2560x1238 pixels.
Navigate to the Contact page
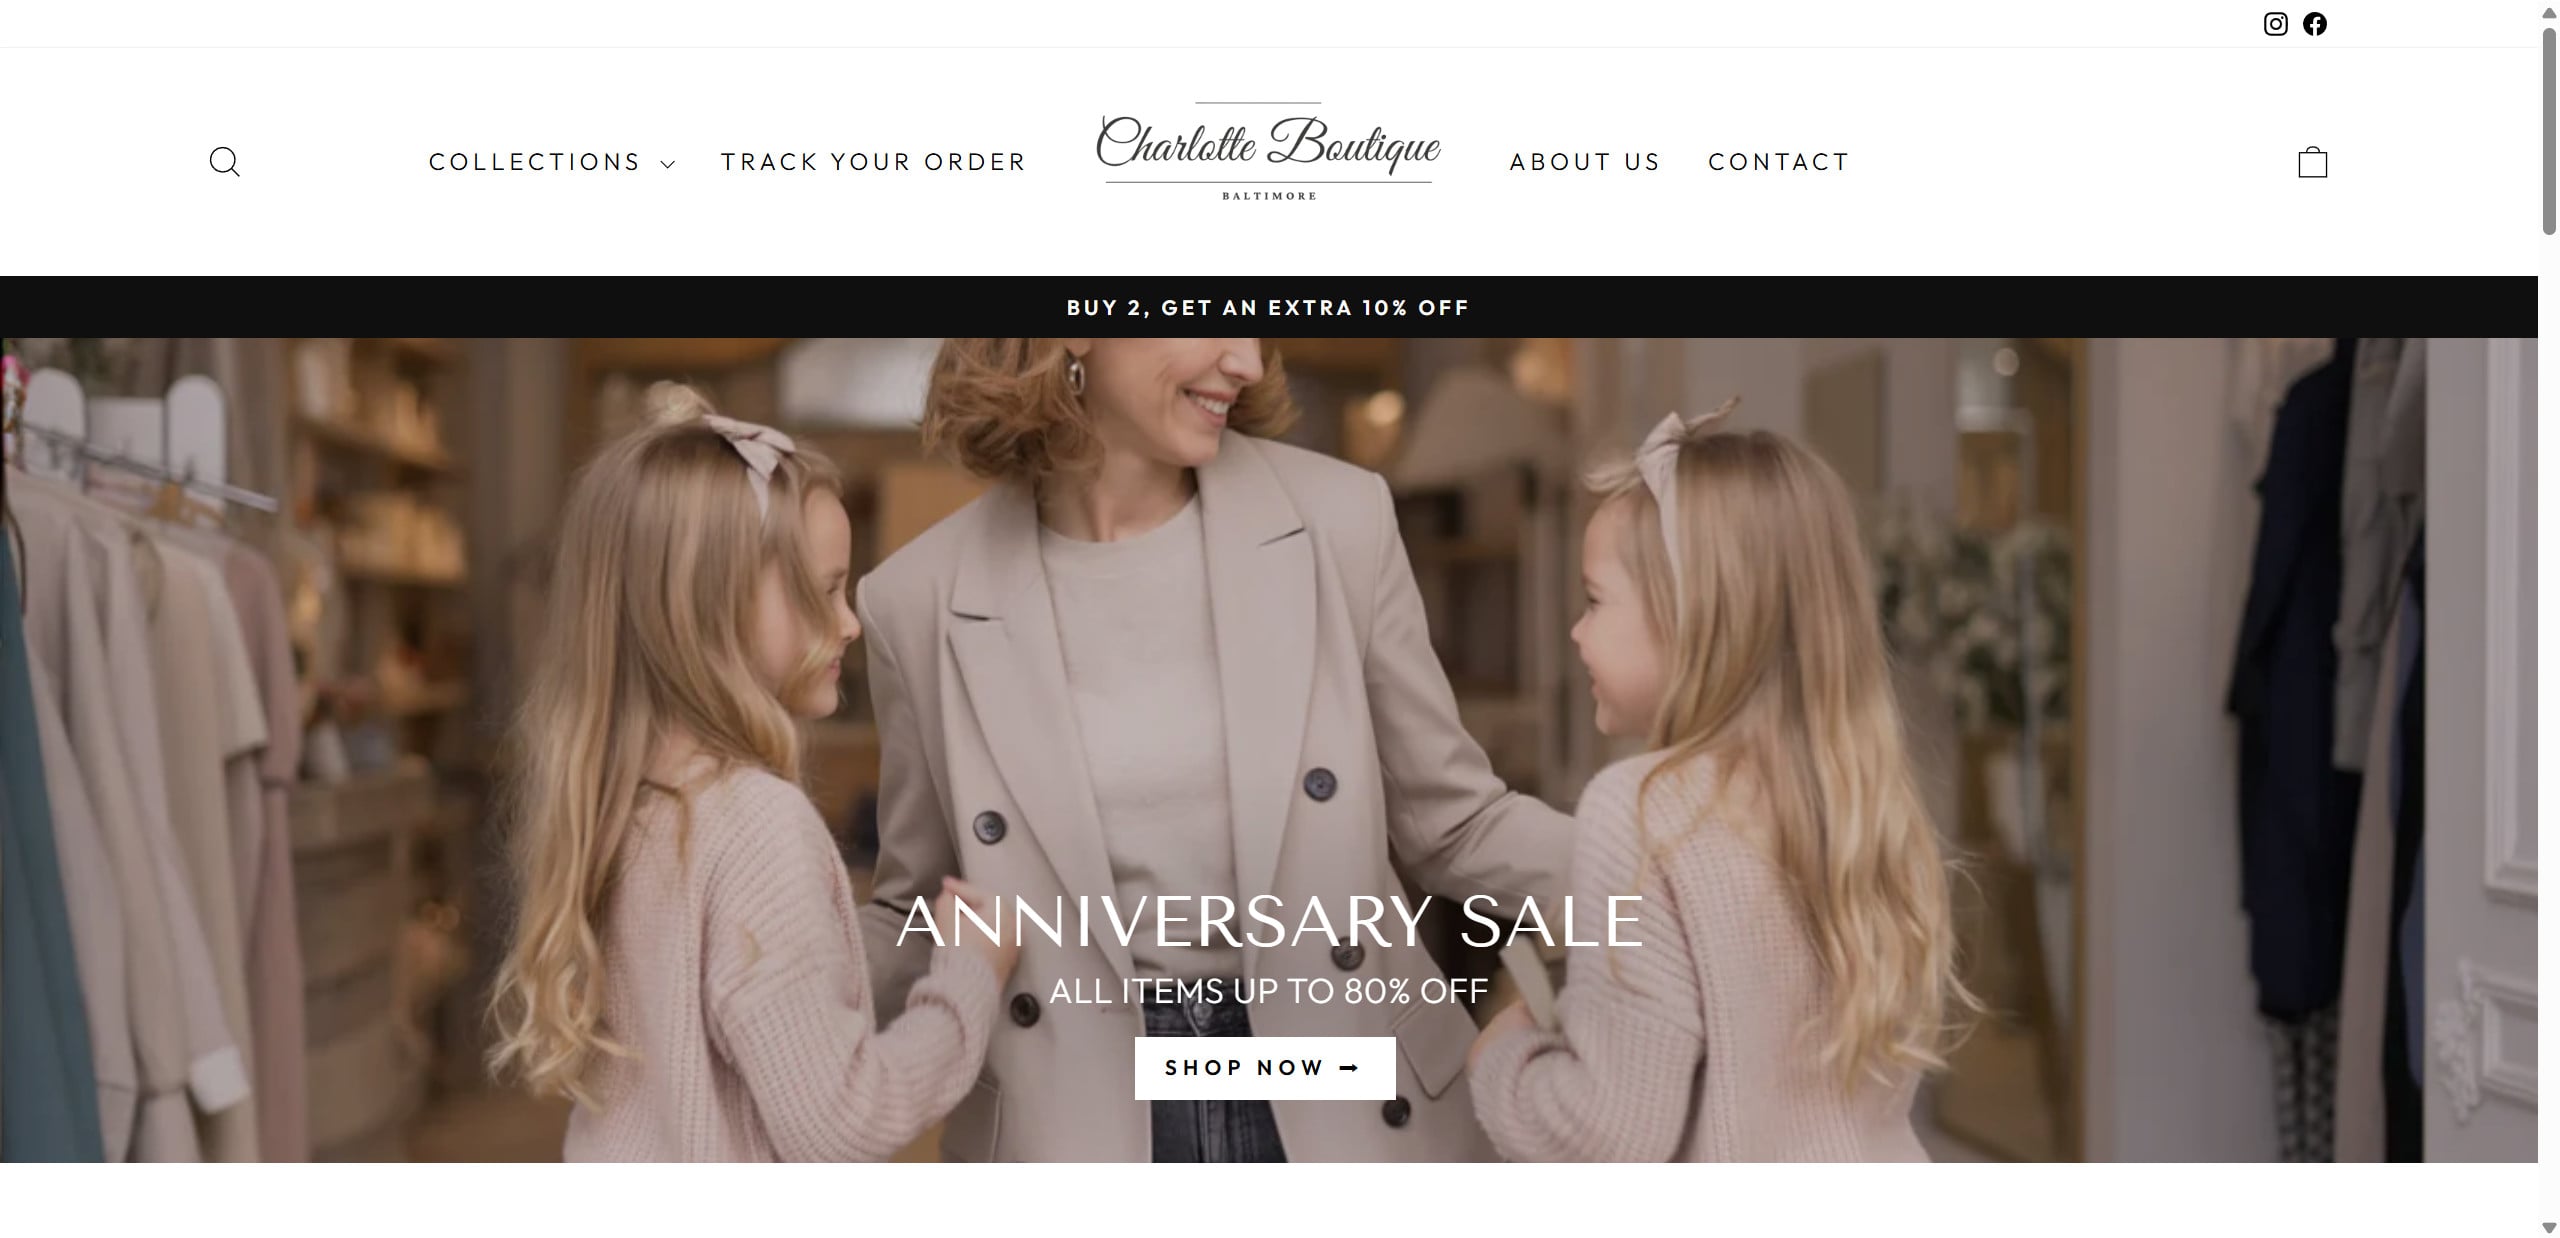pyautogui.click(x=1779, y=162)
